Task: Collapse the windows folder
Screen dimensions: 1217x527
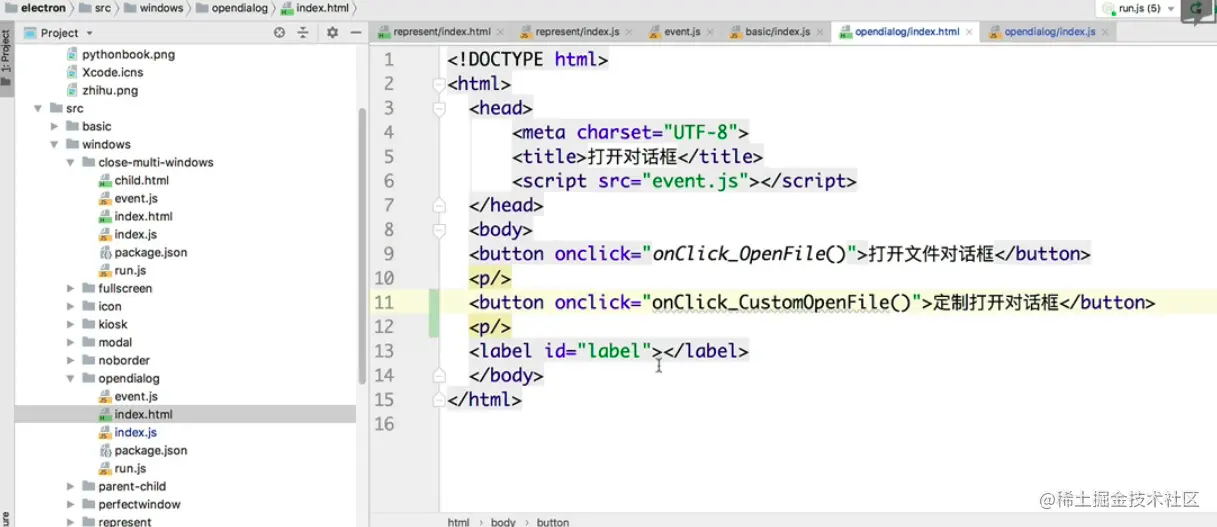Action: (x=55, y=144)
